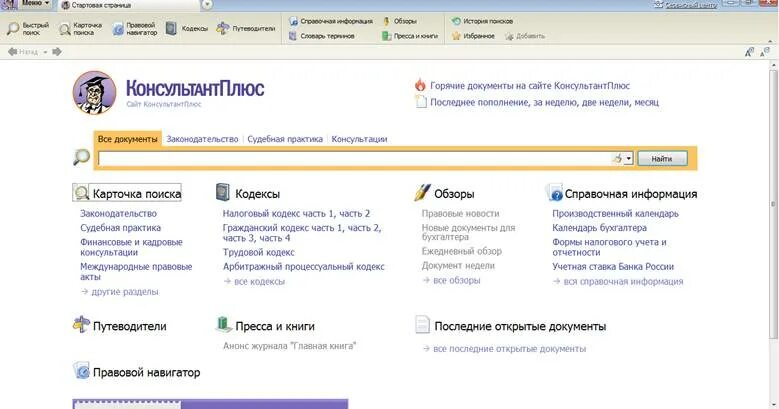Open Финансовые и кадровые консультации link
Screen dimensions: 779x409
pyautogui.click(x=131, y=247)
